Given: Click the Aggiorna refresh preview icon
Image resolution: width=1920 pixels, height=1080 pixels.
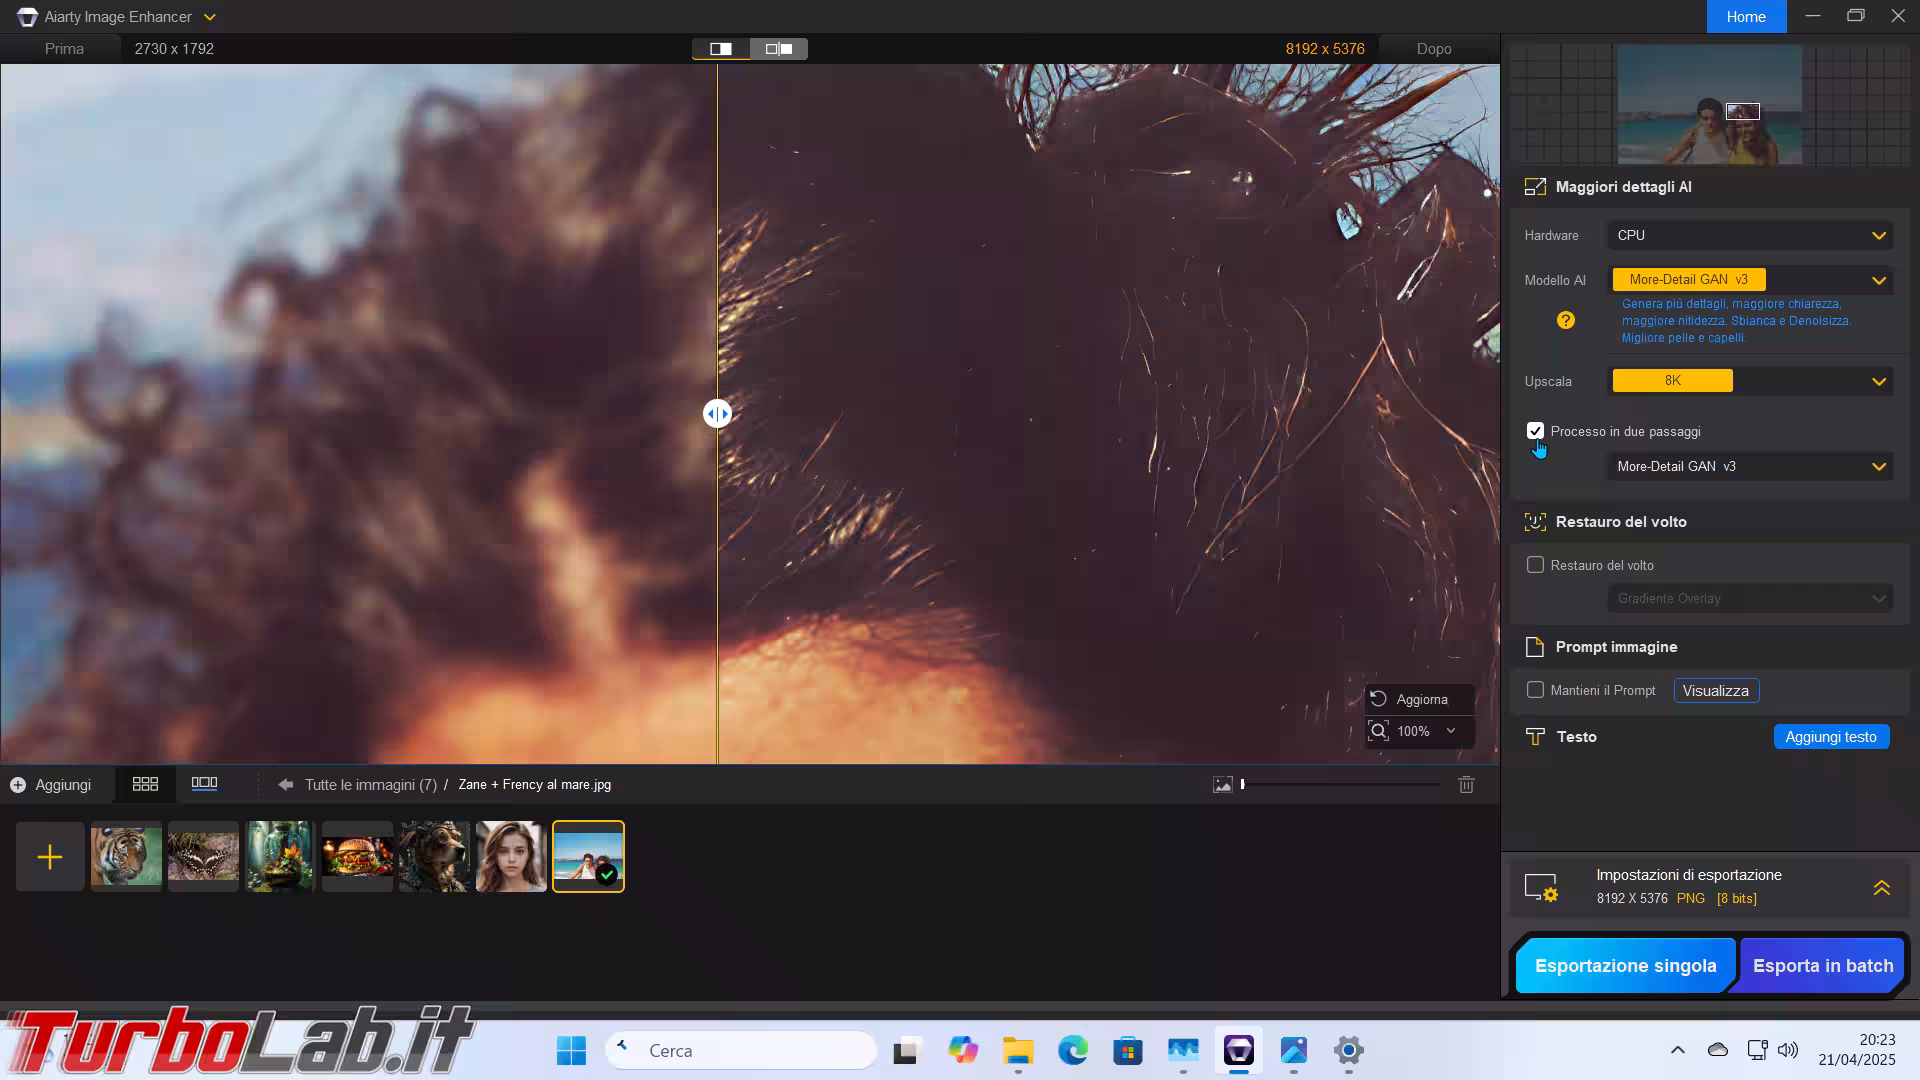Looking at the screenshot, I should coord(1379,699).
